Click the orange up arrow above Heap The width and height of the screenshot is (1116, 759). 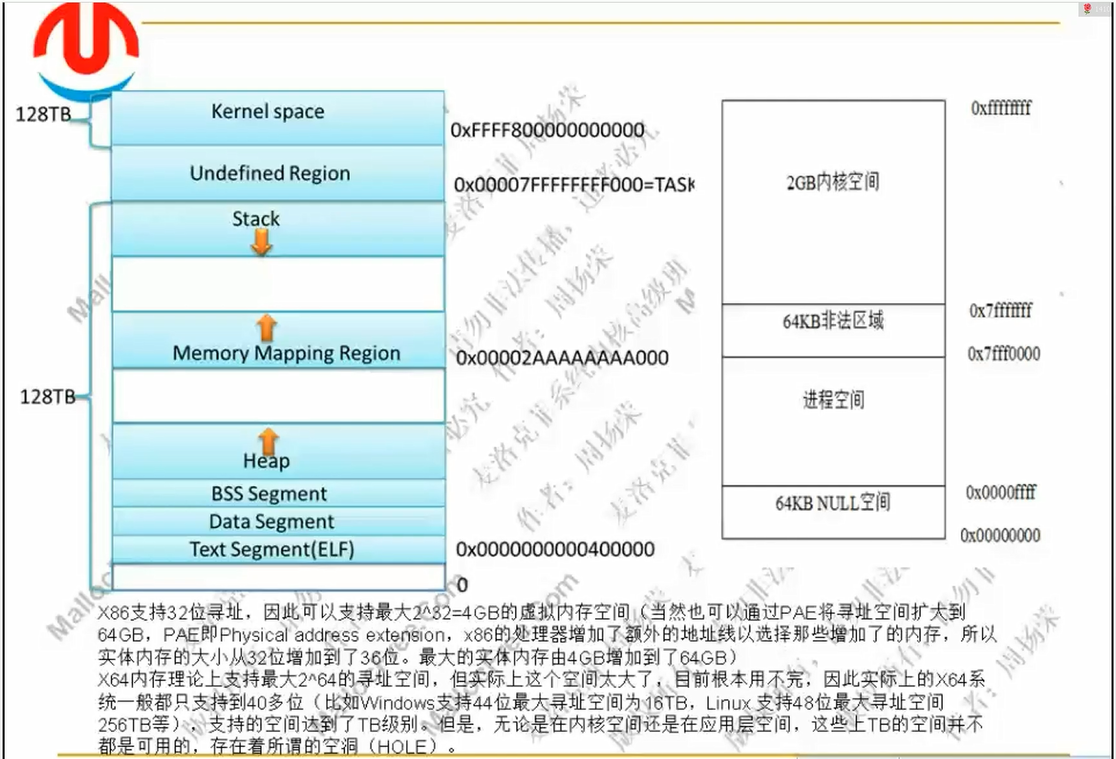coord(268,439)
